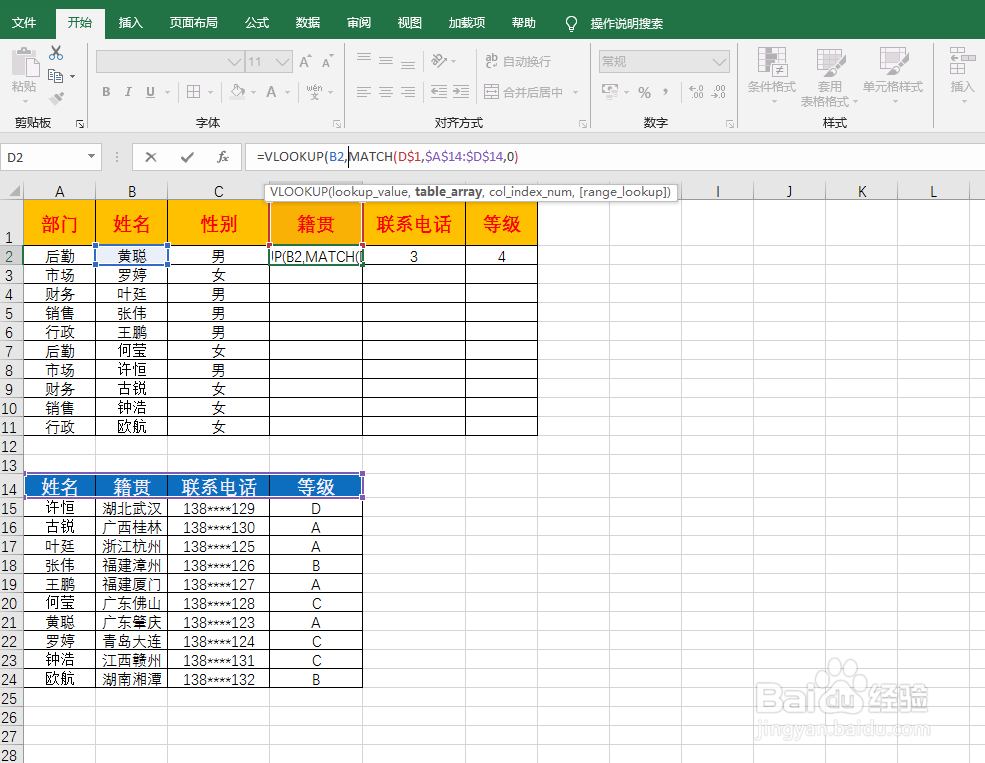Expand the Font group dialog launcher
The image size is (985, 763).
337,124
